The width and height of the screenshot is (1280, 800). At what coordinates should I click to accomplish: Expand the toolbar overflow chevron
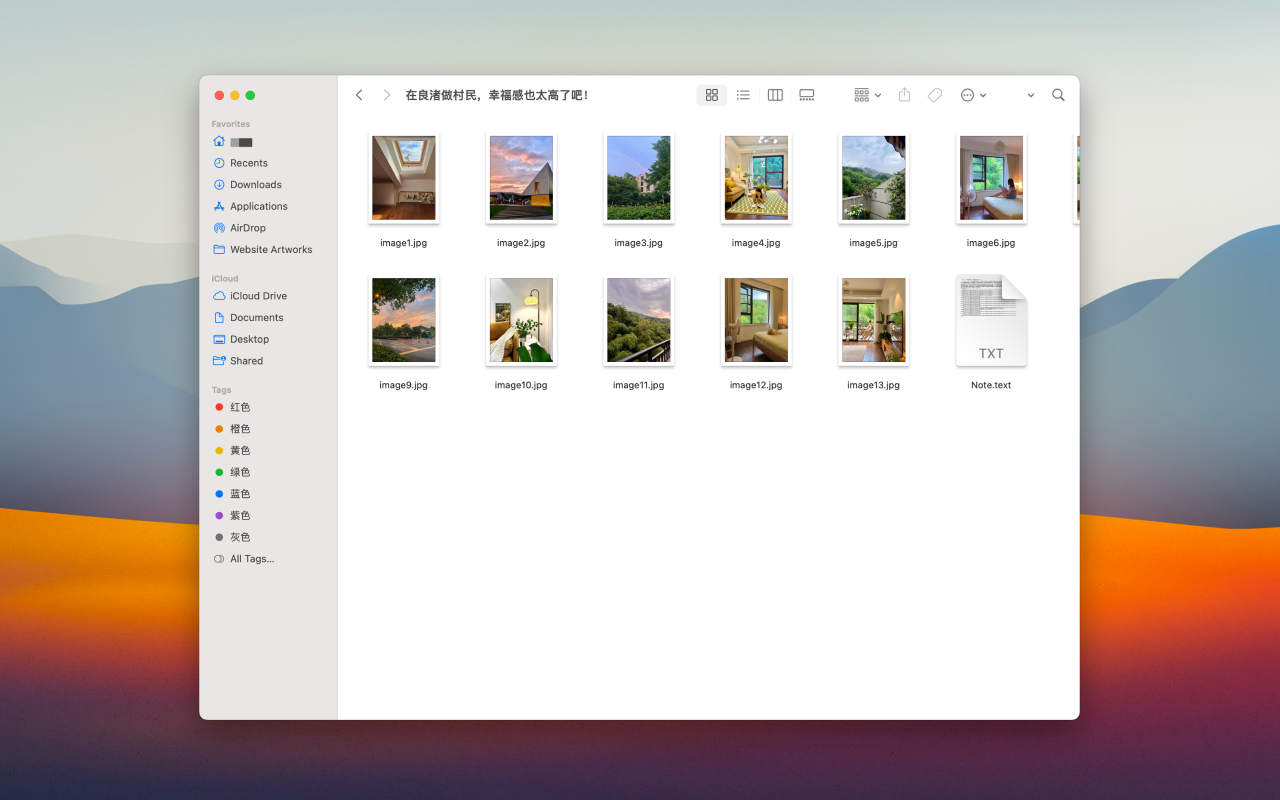(1031, 95)
